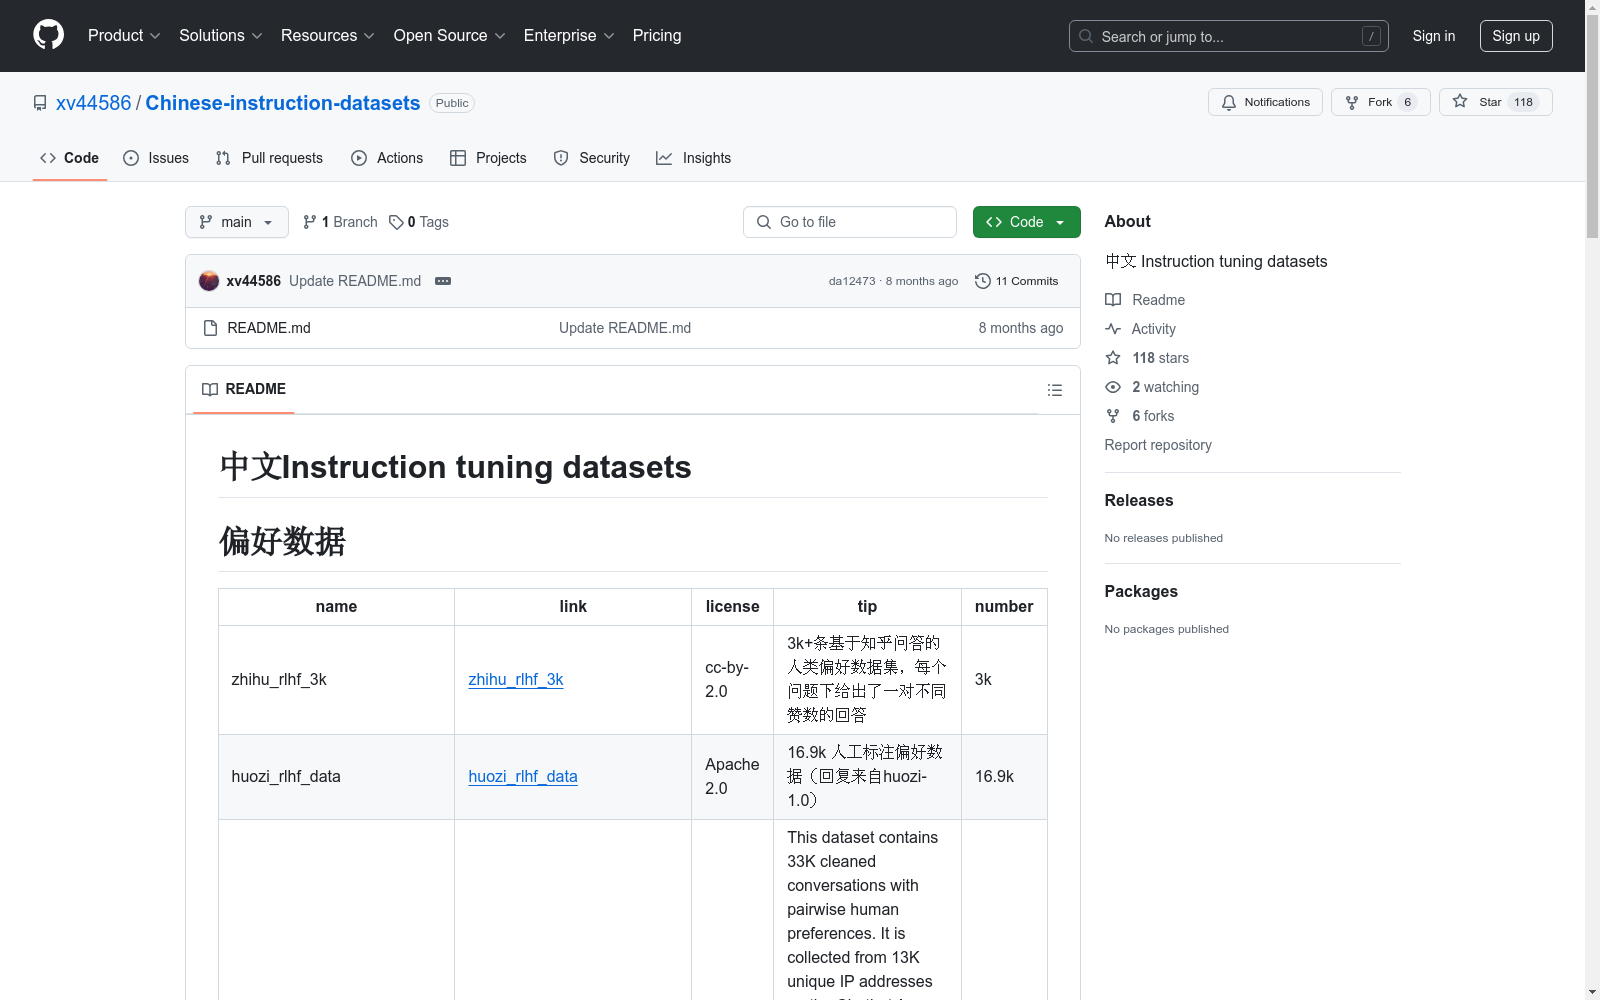Switch to the Projects tab
Screen dimensions: 1600x1000
[488, 158]
